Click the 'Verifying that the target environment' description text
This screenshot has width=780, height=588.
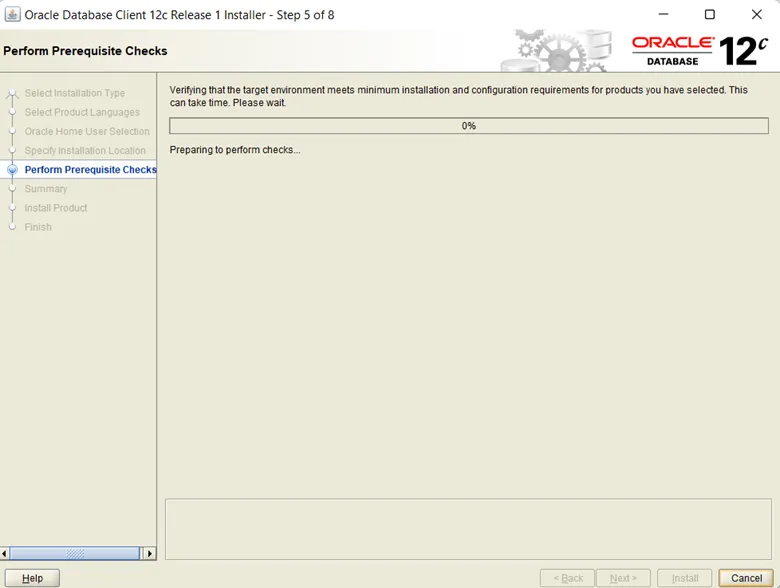pos(458,97)
